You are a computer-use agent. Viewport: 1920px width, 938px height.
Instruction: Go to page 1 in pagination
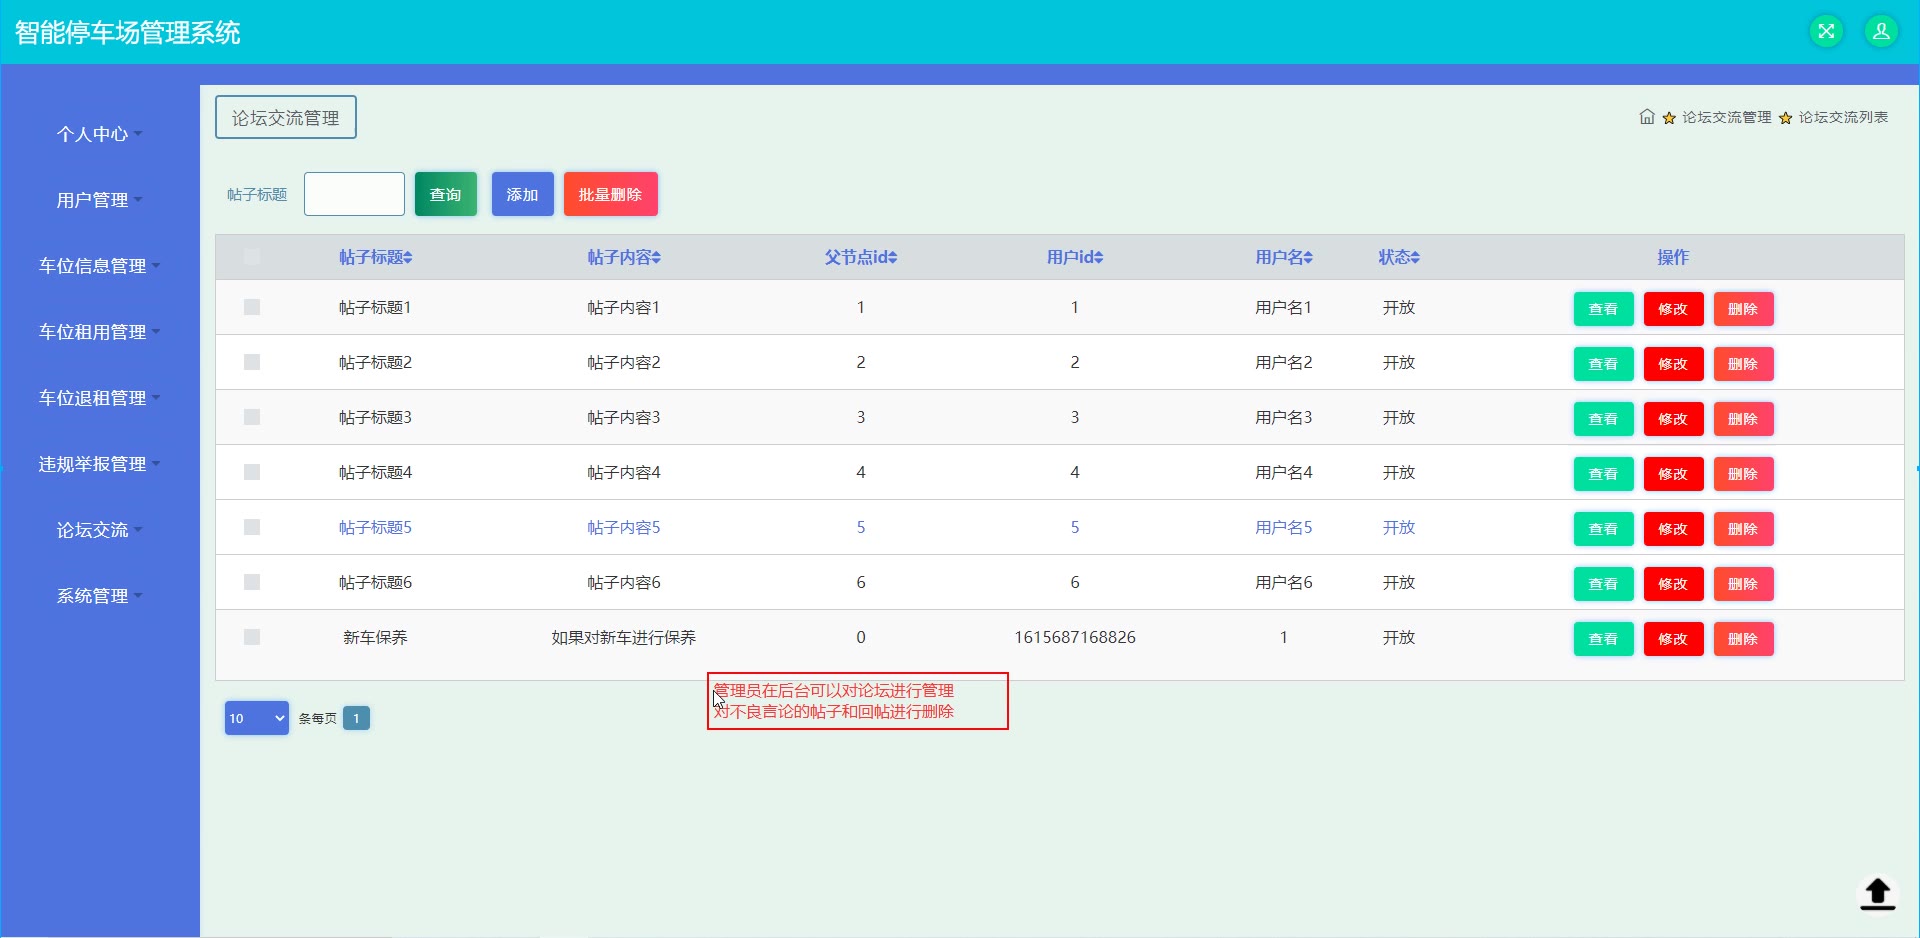[x=356, y=718]
